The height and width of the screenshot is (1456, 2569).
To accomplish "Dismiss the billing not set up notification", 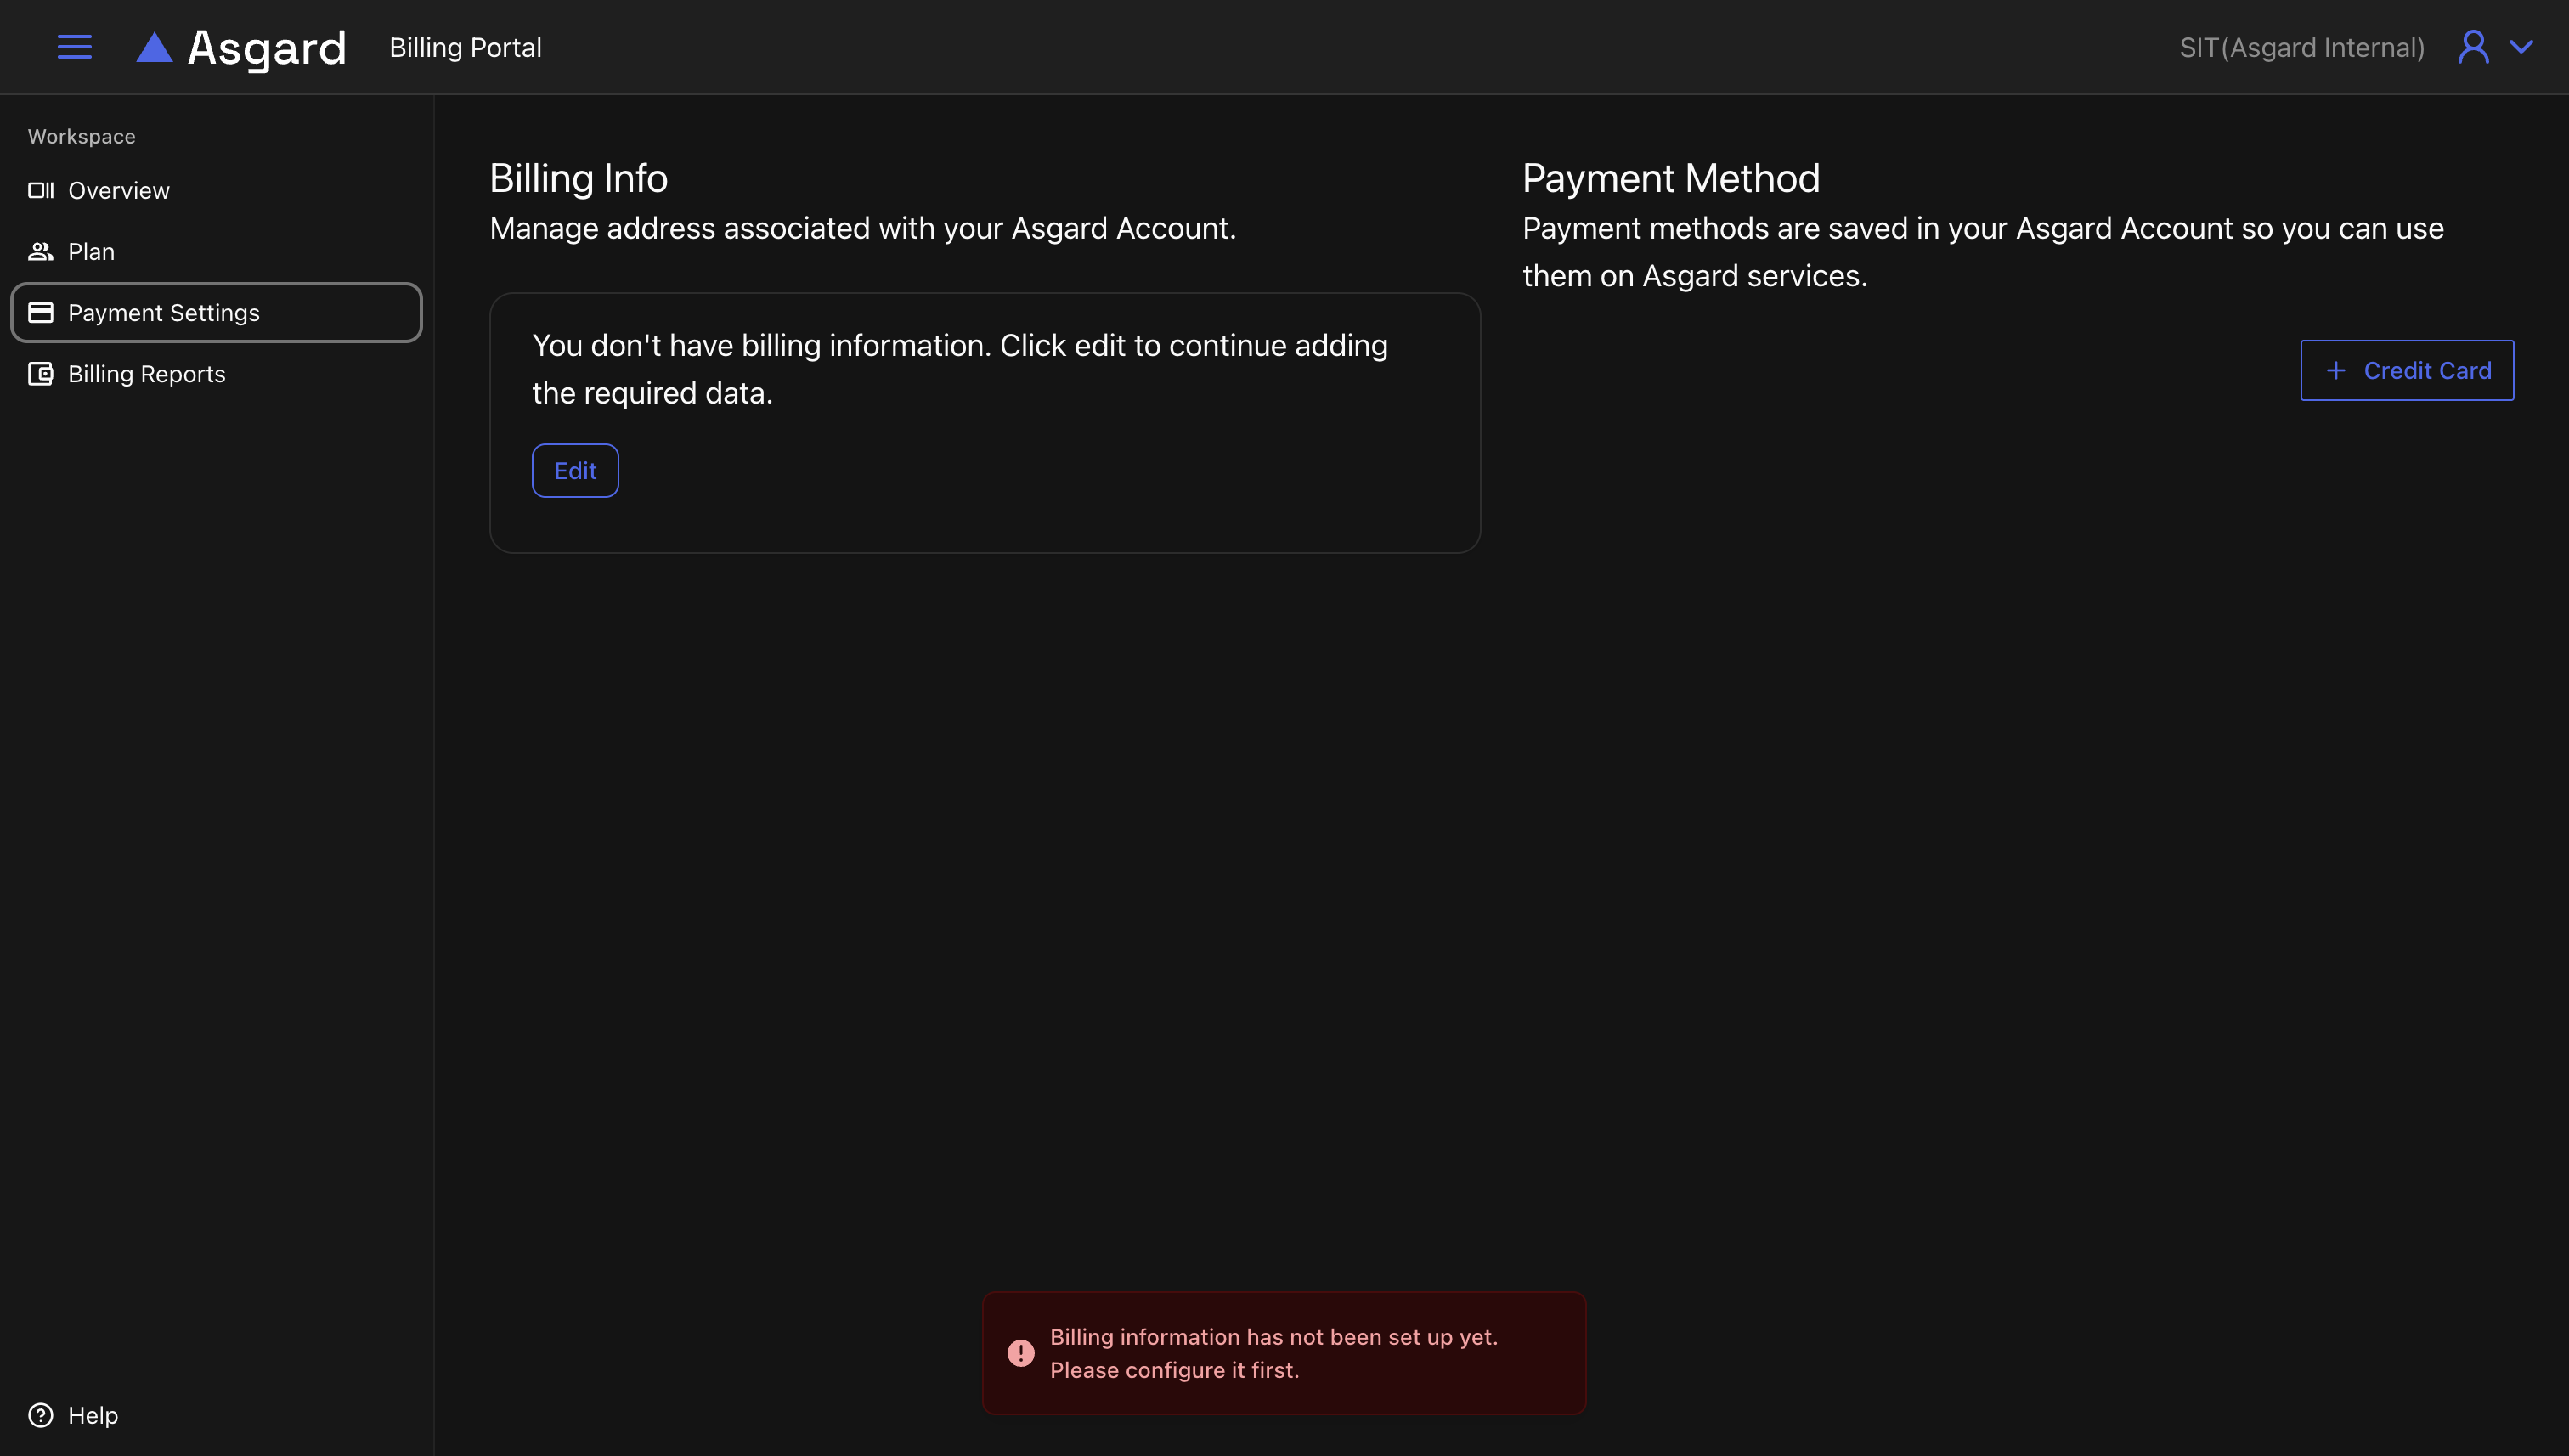I will [1283, 1353].
